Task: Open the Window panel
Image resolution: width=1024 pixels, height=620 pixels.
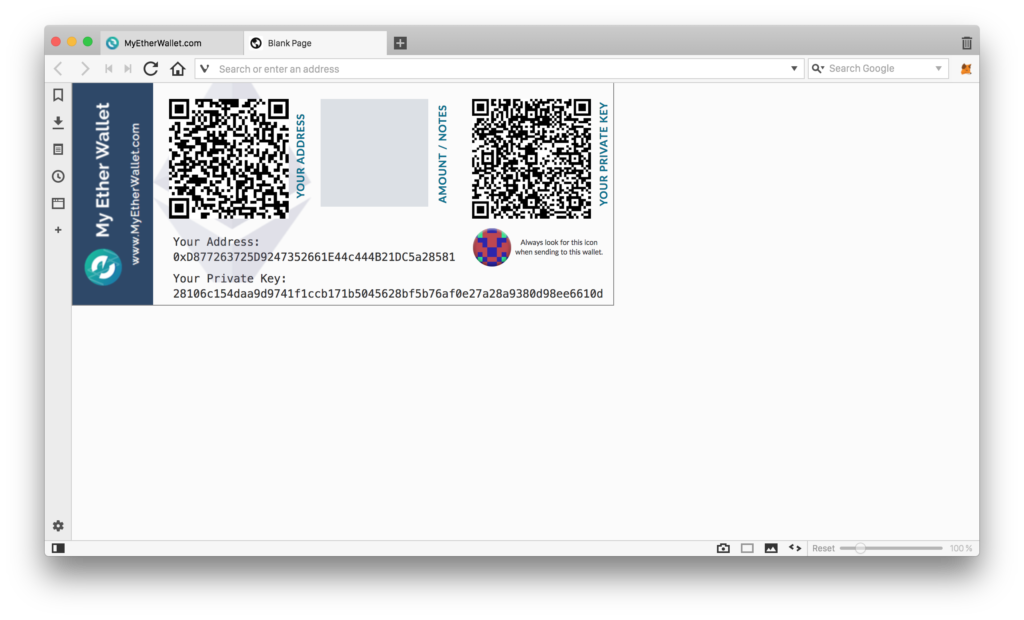Action: 58,203
